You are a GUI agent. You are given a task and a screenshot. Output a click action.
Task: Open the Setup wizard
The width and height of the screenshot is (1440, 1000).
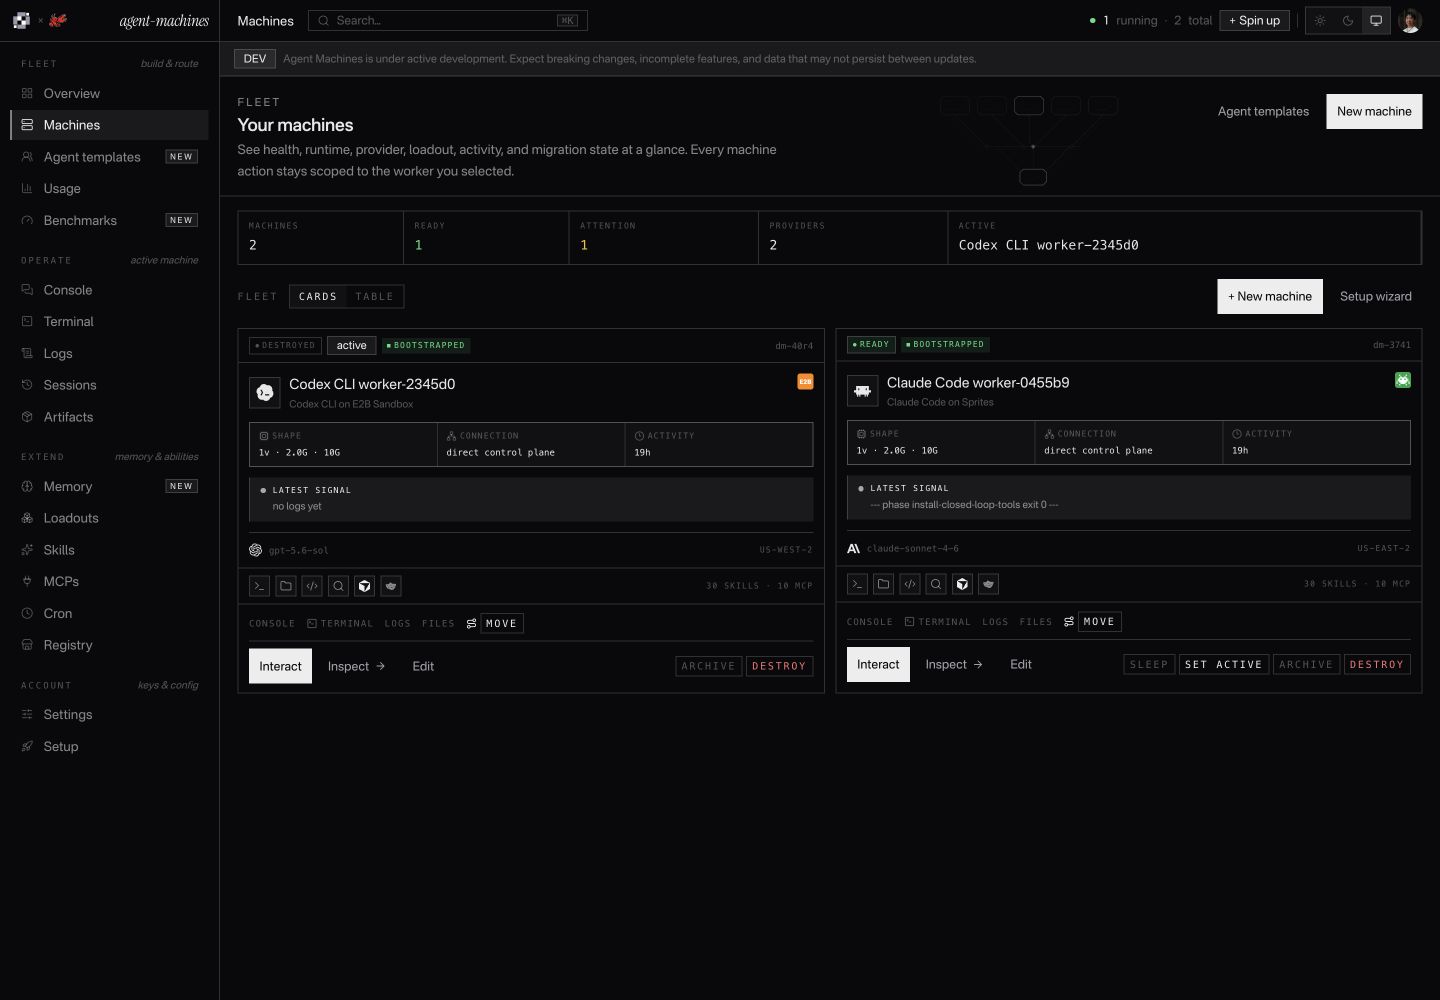pos(1376,296)
